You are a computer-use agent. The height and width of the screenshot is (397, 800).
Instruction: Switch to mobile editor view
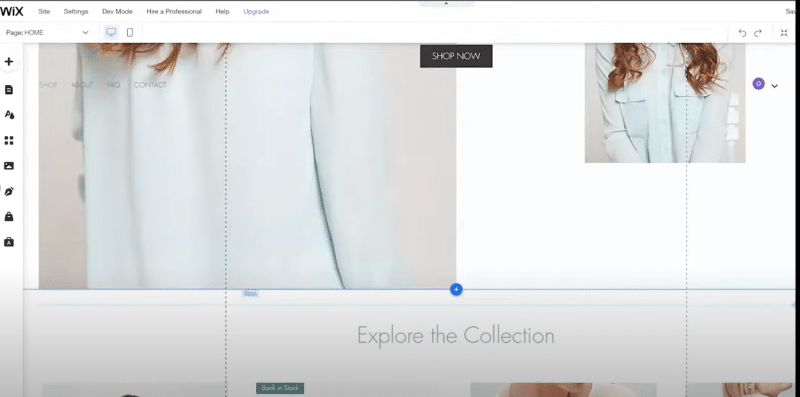(x=130, y=33)
